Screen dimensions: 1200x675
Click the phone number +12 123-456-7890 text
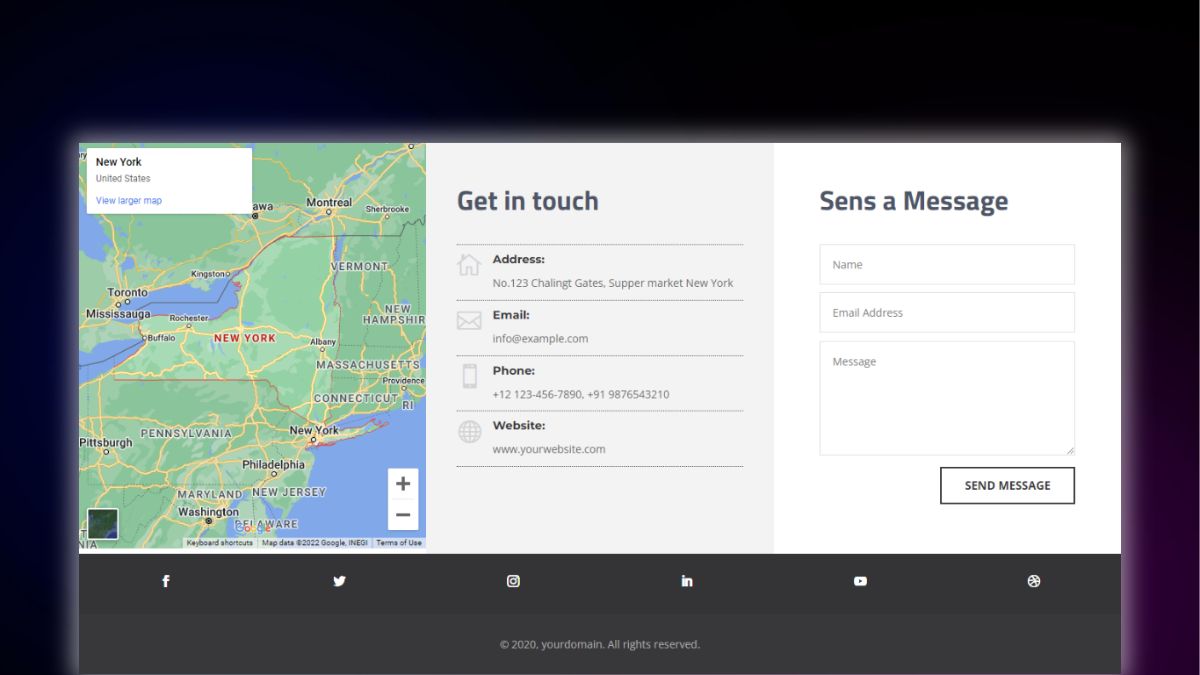pos(538,395)
